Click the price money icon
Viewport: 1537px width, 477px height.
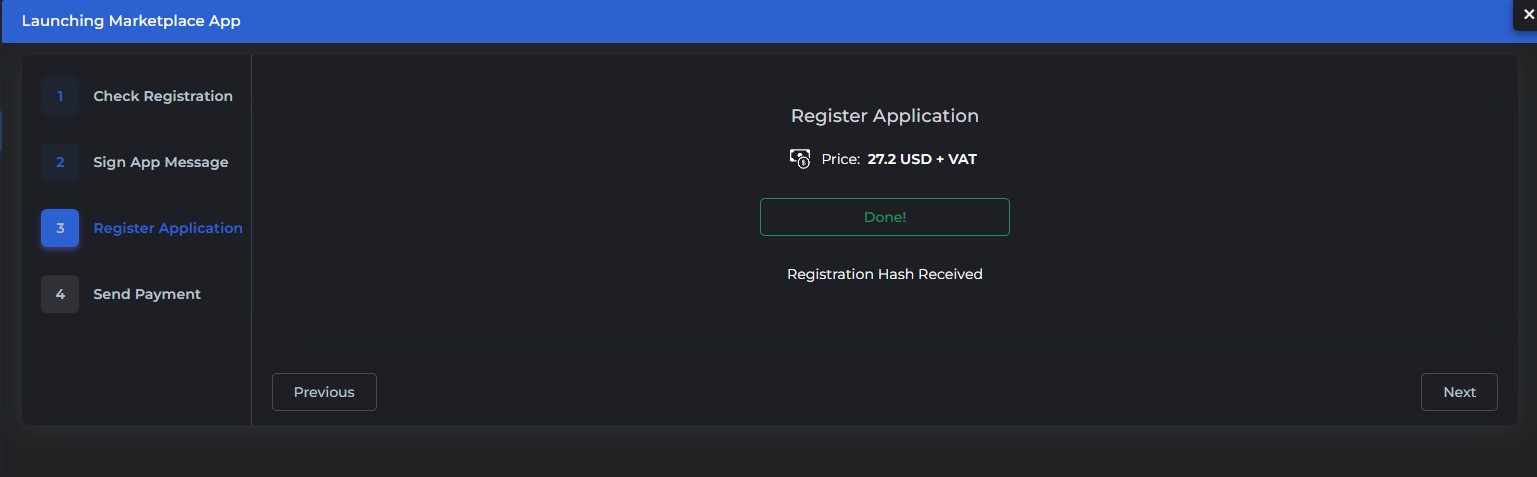click(x=800, y=158)
